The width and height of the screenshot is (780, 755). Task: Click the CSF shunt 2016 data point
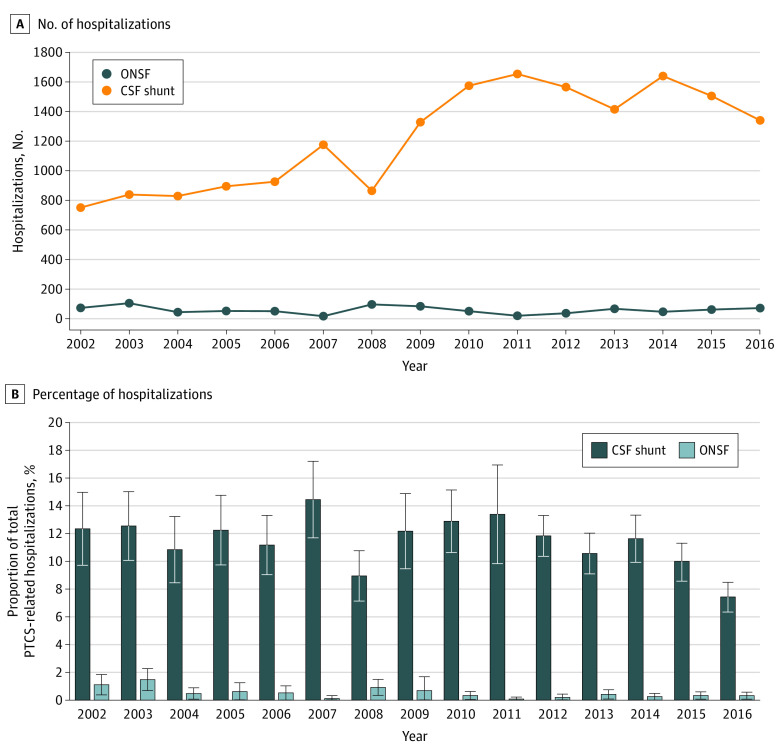point(760,120)
